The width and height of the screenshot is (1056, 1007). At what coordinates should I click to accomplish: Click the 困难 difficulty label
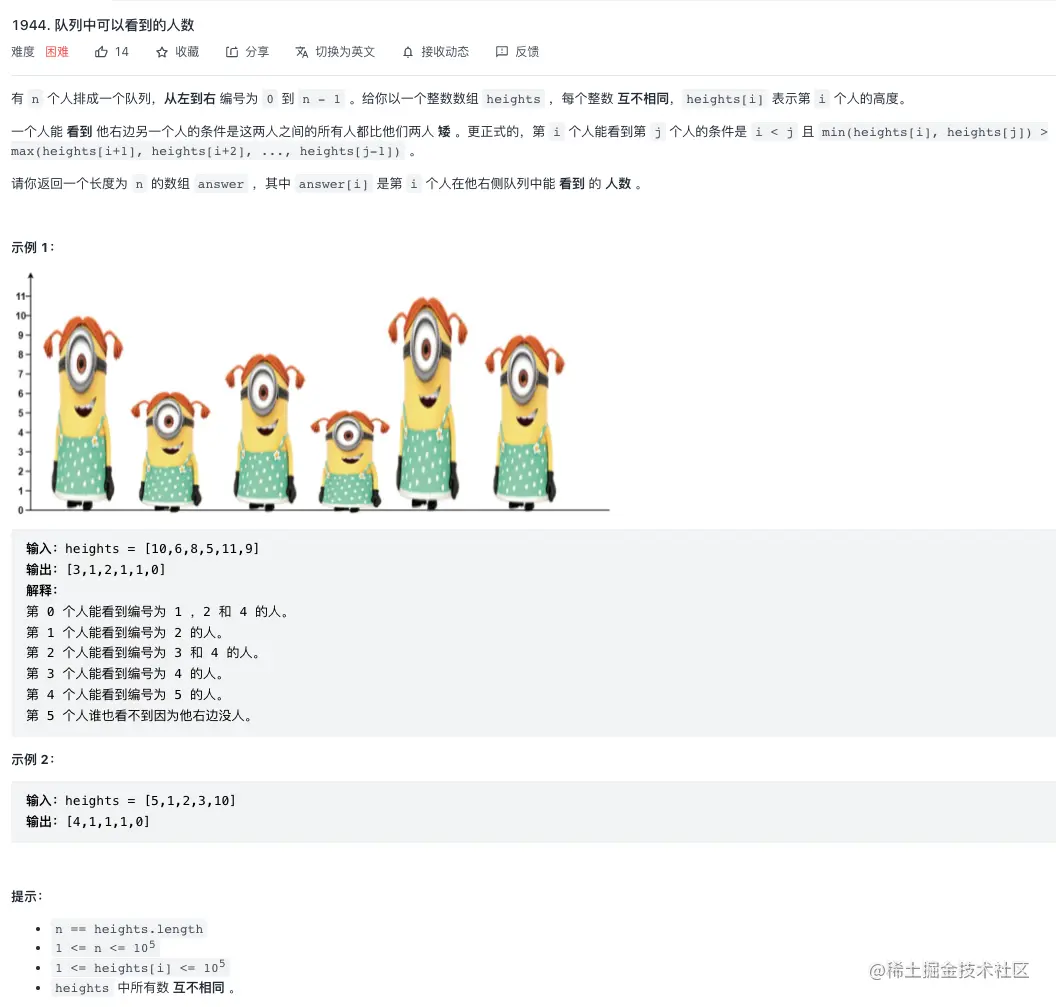[57, 52]
